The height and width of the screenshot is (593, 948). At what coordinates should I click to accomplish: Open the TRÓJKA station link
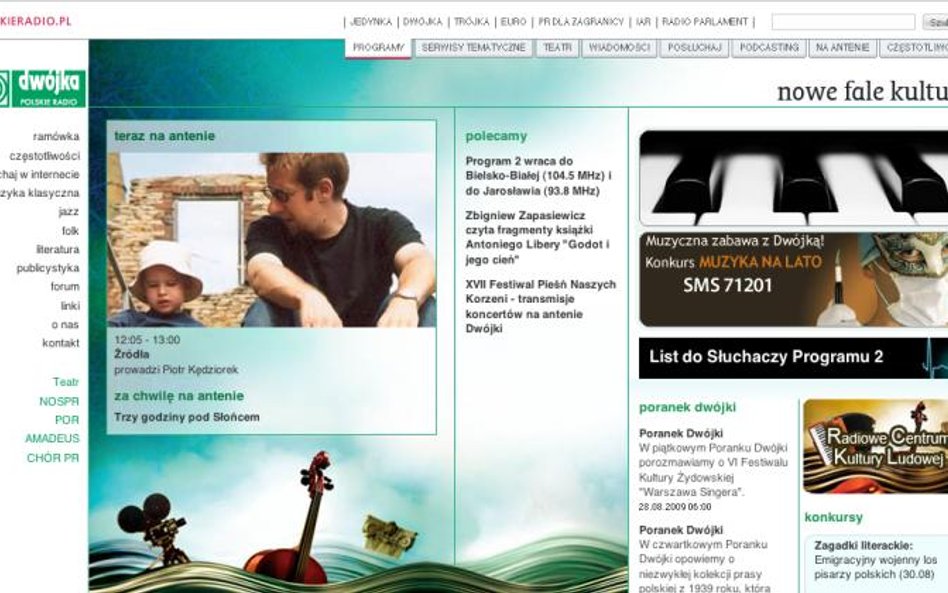click(x=472, y=22)
